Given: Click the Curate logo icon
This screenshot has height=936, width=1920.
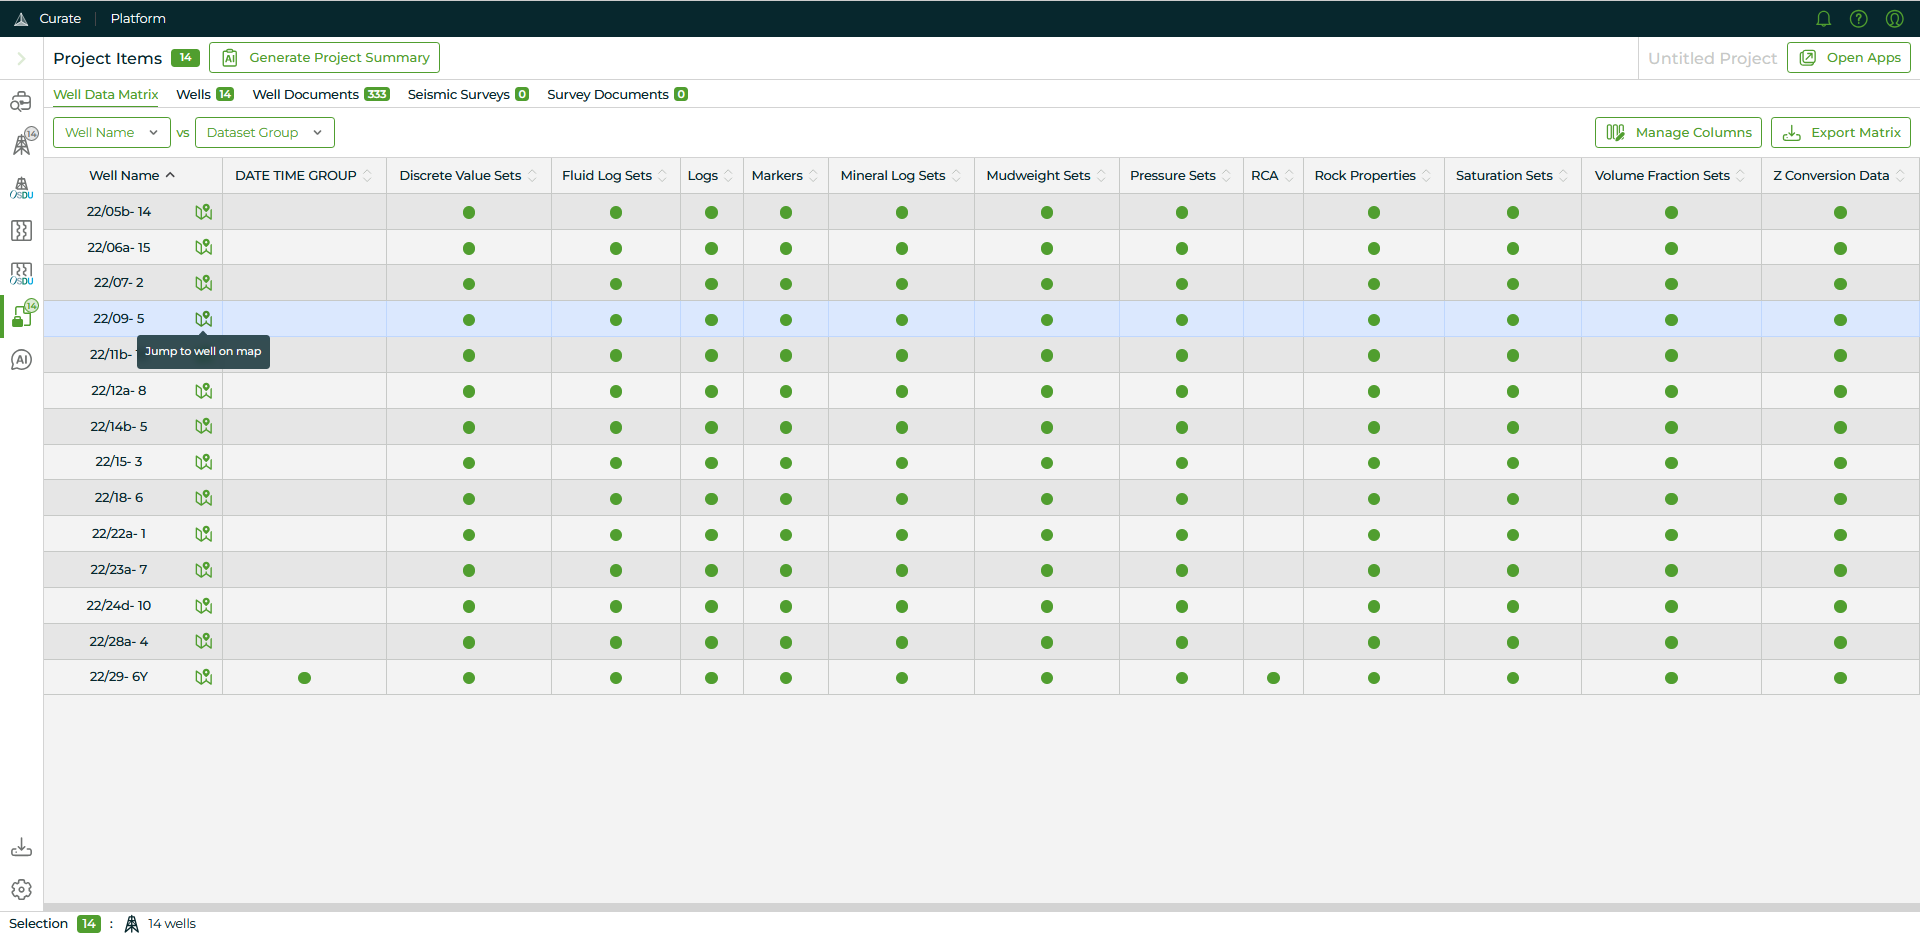Looking at the screenshot, I should point(21,19).
